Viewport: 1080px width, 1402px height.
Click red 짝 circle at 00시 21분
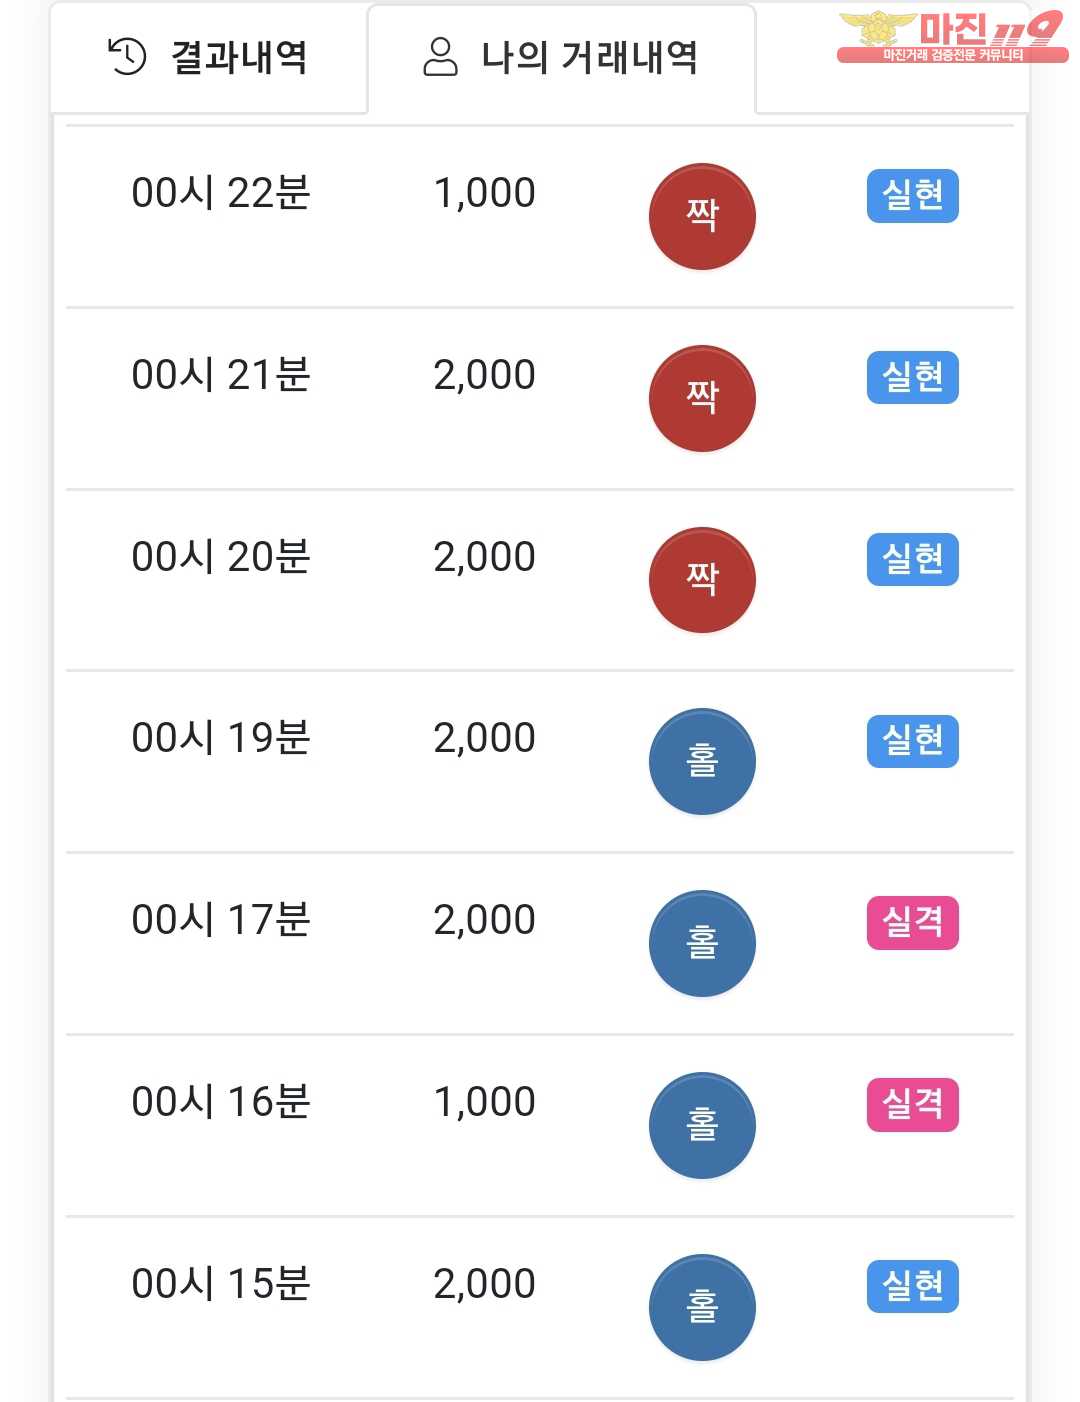(x=702, y=398)
